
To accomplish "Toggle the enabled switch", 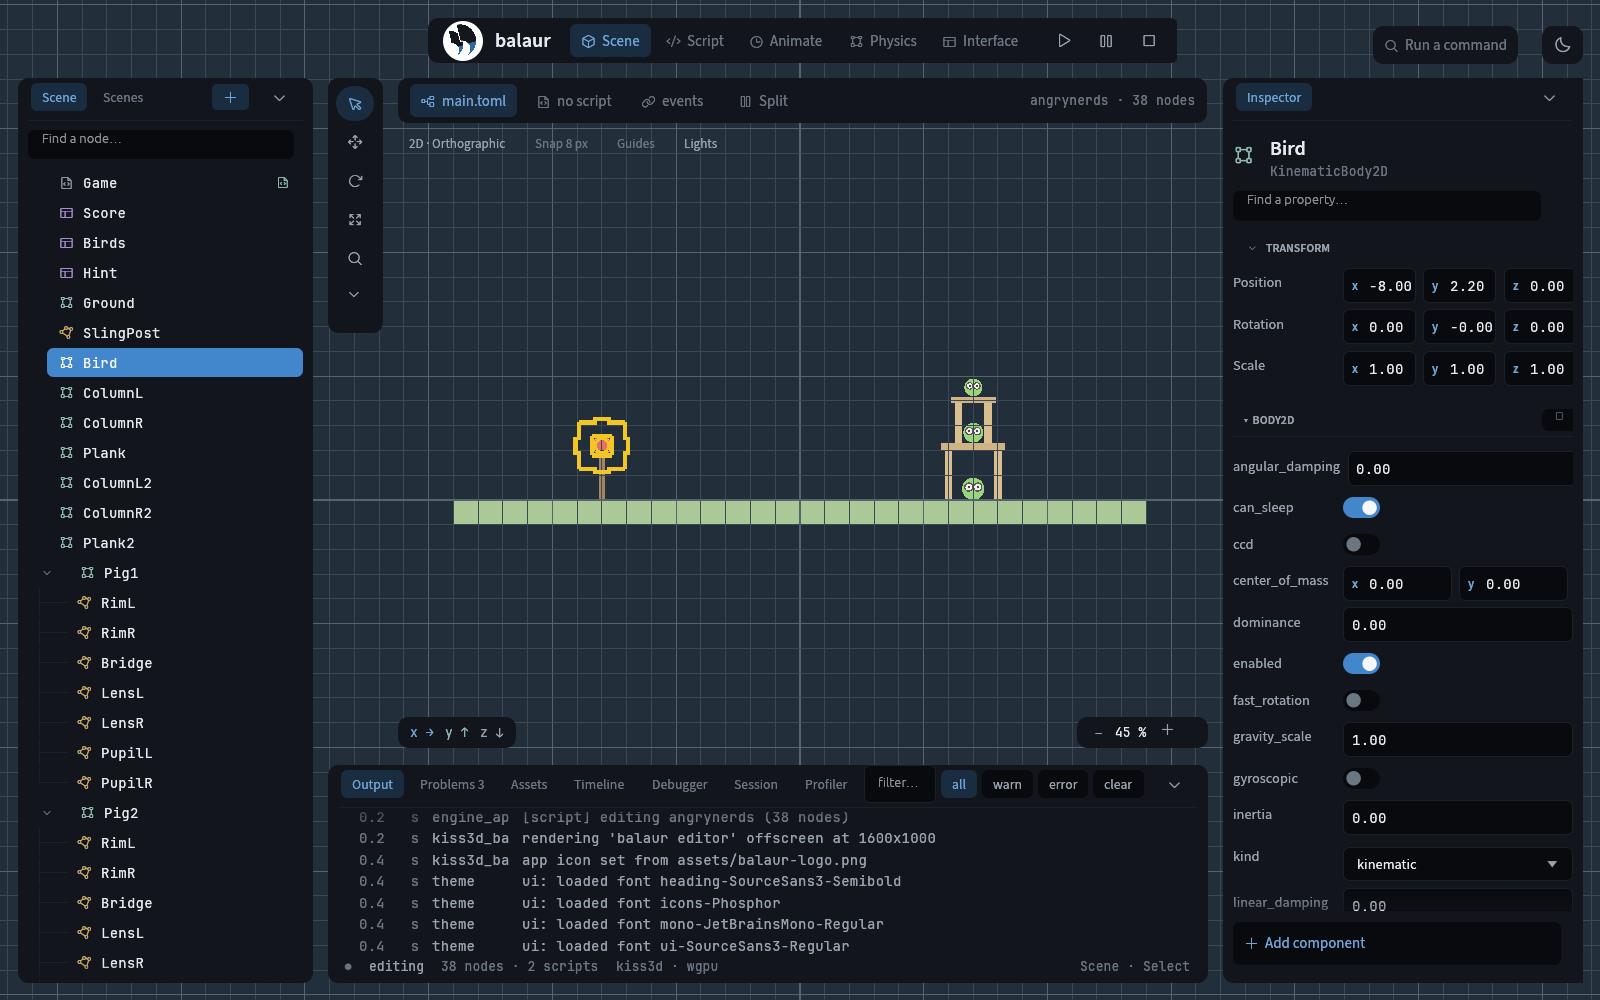I will 1361,664.
